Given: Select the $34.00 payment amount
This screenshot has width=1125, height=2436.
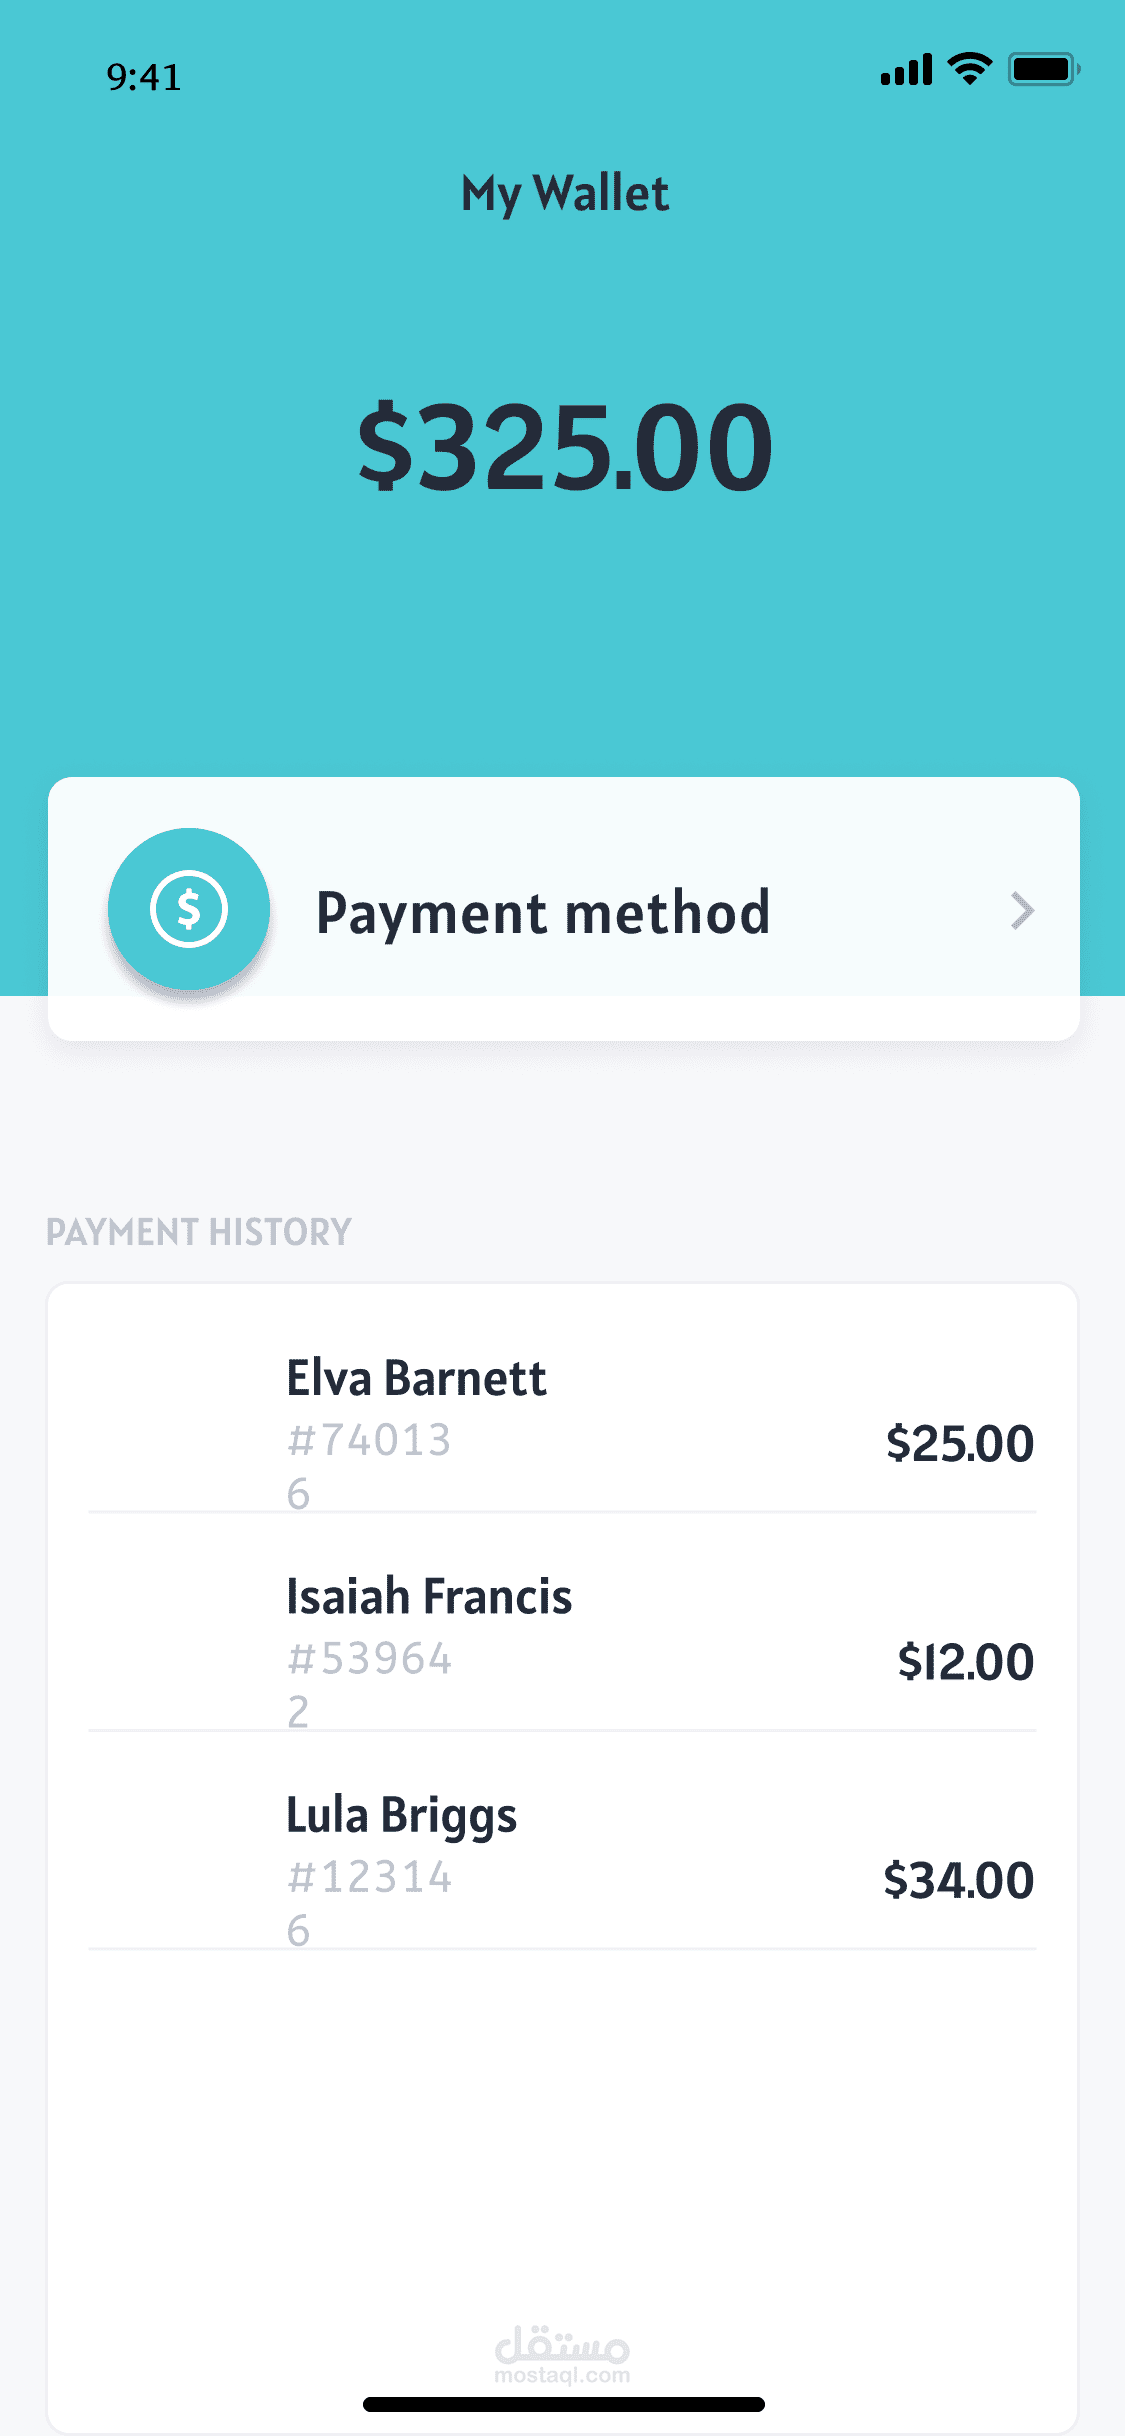Looking at the screenshot, I should pyautogui.click(x=958, y=1880).
